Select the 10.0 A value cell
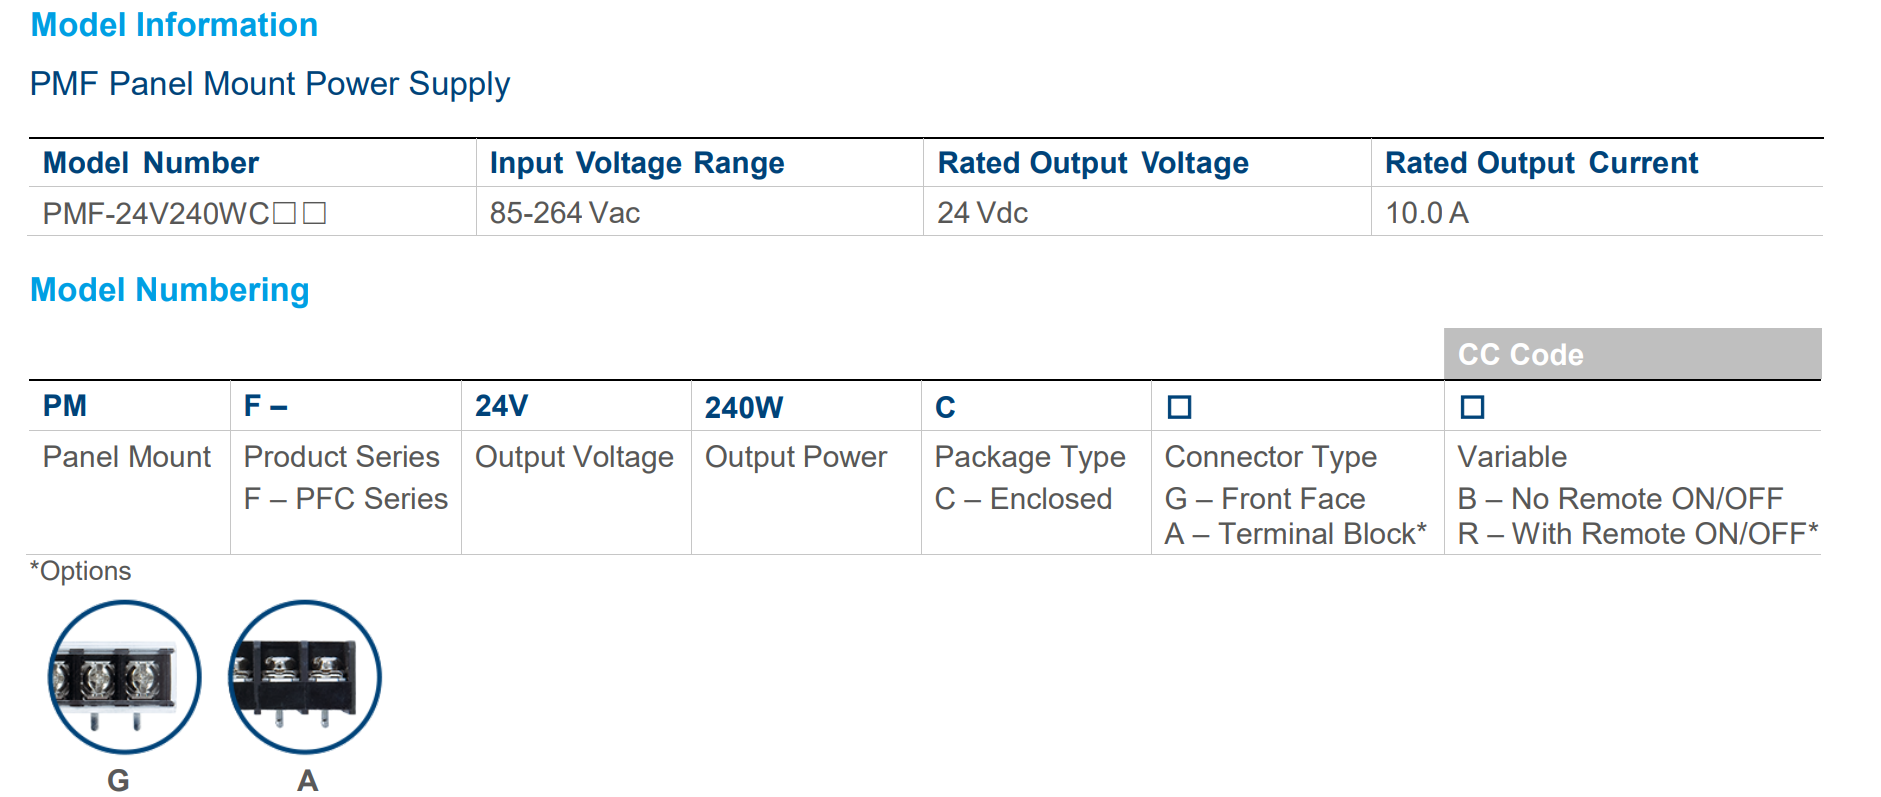The height and width of the screenshot is (797, 1881). point(1426,213)
